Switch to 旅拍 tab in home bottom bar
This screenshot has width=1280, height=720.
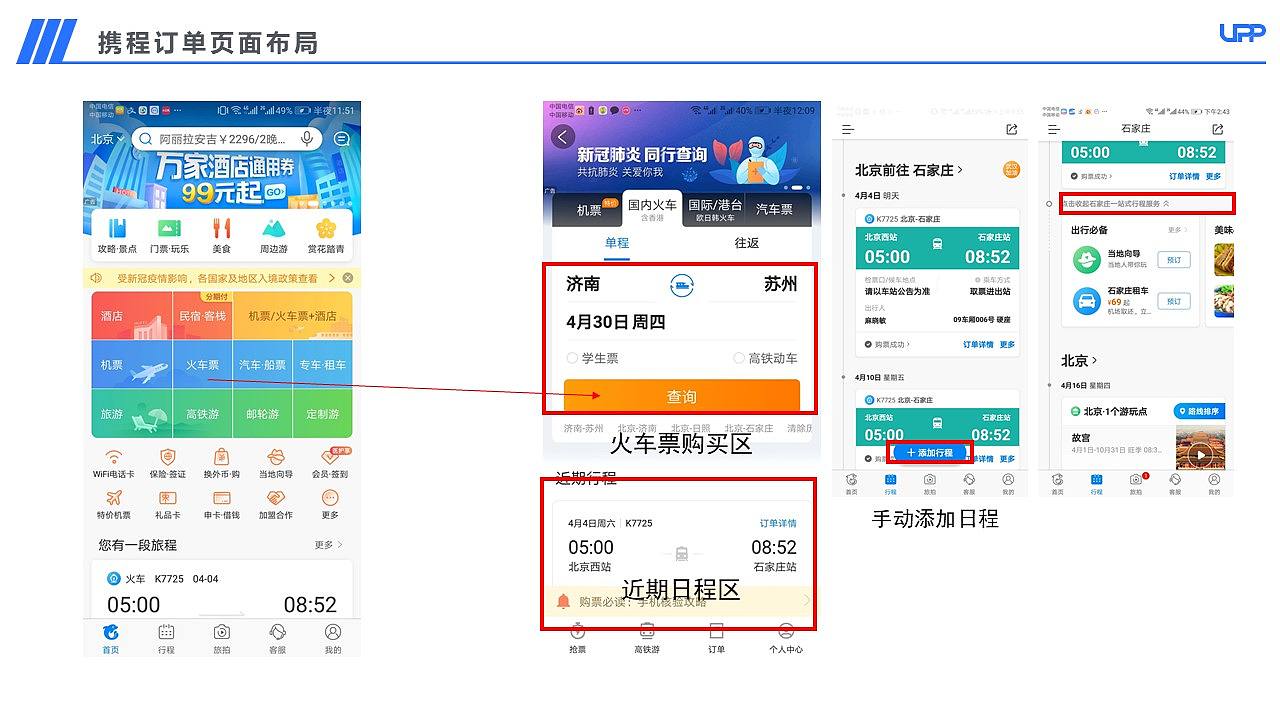click(x=221, y=639)
